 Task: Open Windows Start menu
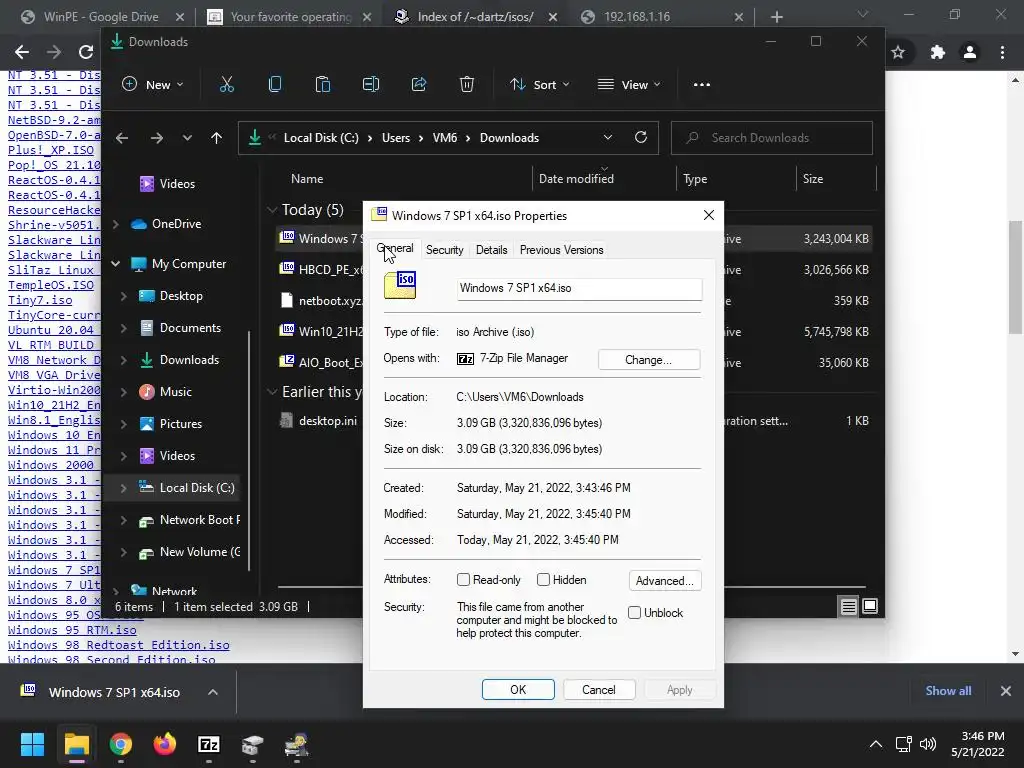[32, 744]
